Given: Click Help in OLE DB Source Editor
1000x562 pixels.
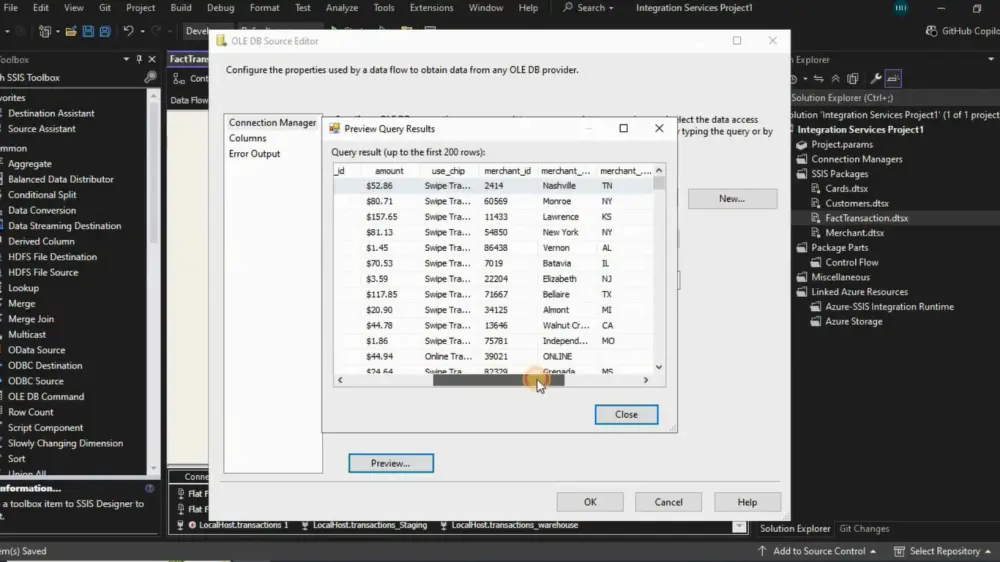Looking at the screenshot, I should tap(747, 502).
